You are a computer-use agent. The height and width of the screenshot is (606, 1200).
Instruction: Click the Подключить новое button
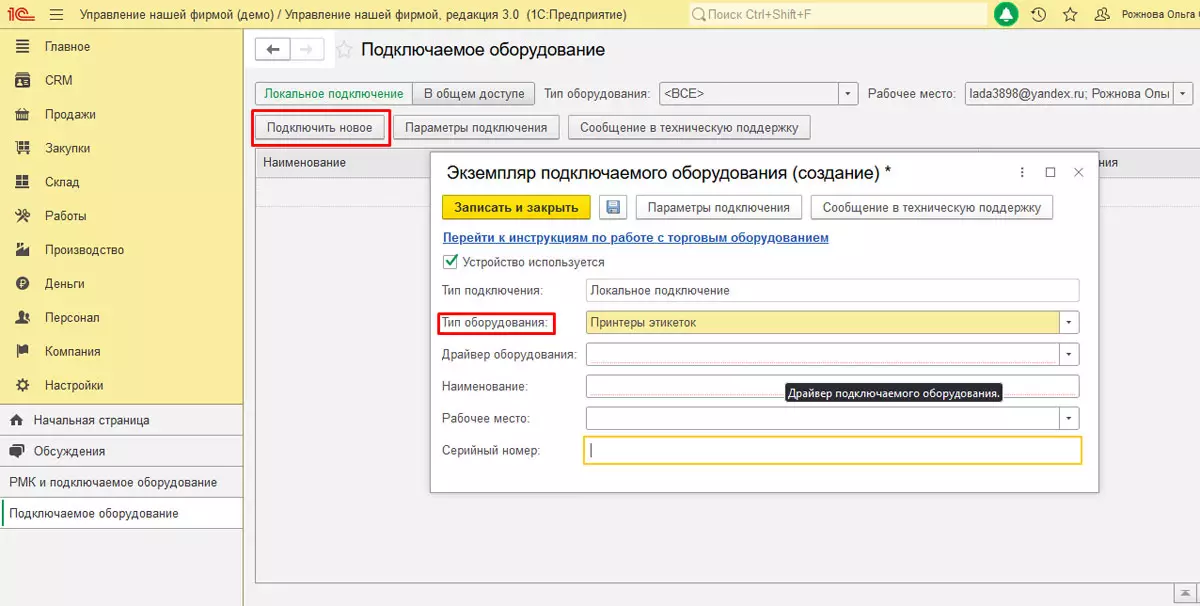[x=320, y=127]
